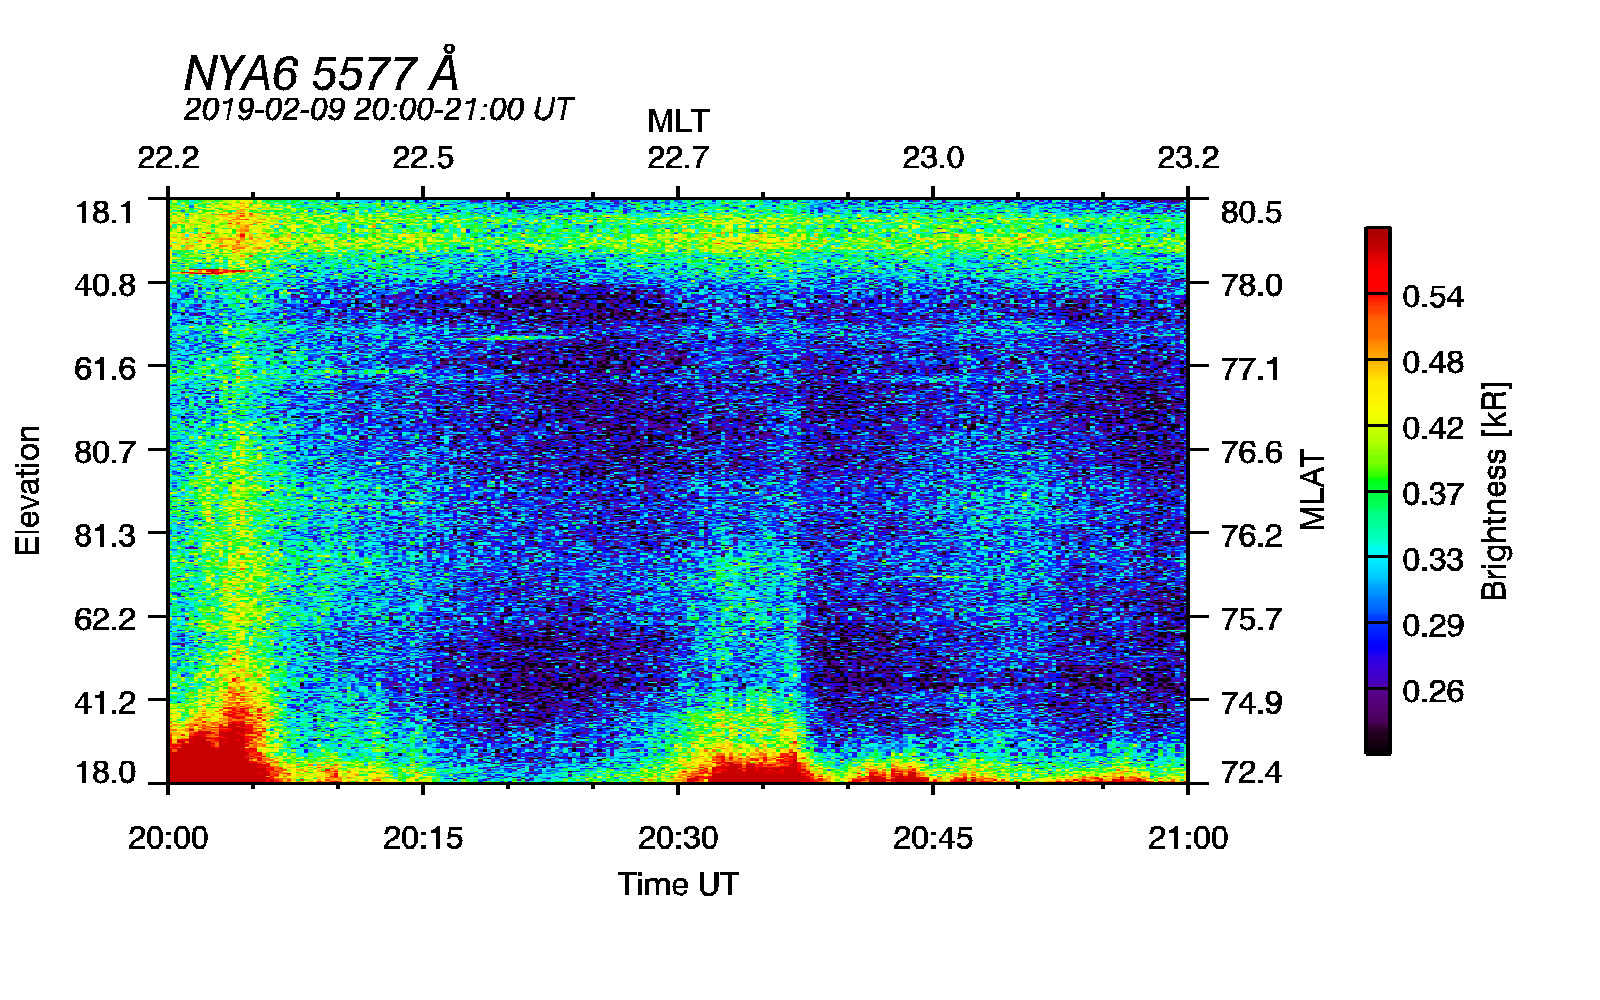Click time tick label '20:15'

pos(423,838)
